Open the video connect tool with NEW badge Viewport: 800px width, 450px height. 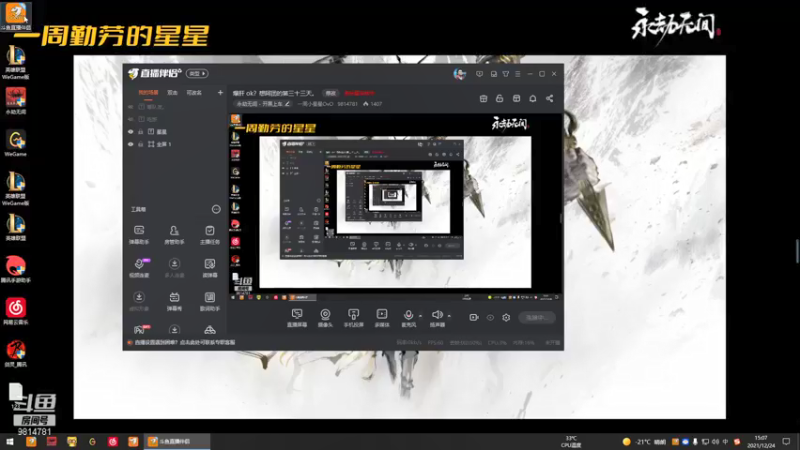tap(139, 268)
